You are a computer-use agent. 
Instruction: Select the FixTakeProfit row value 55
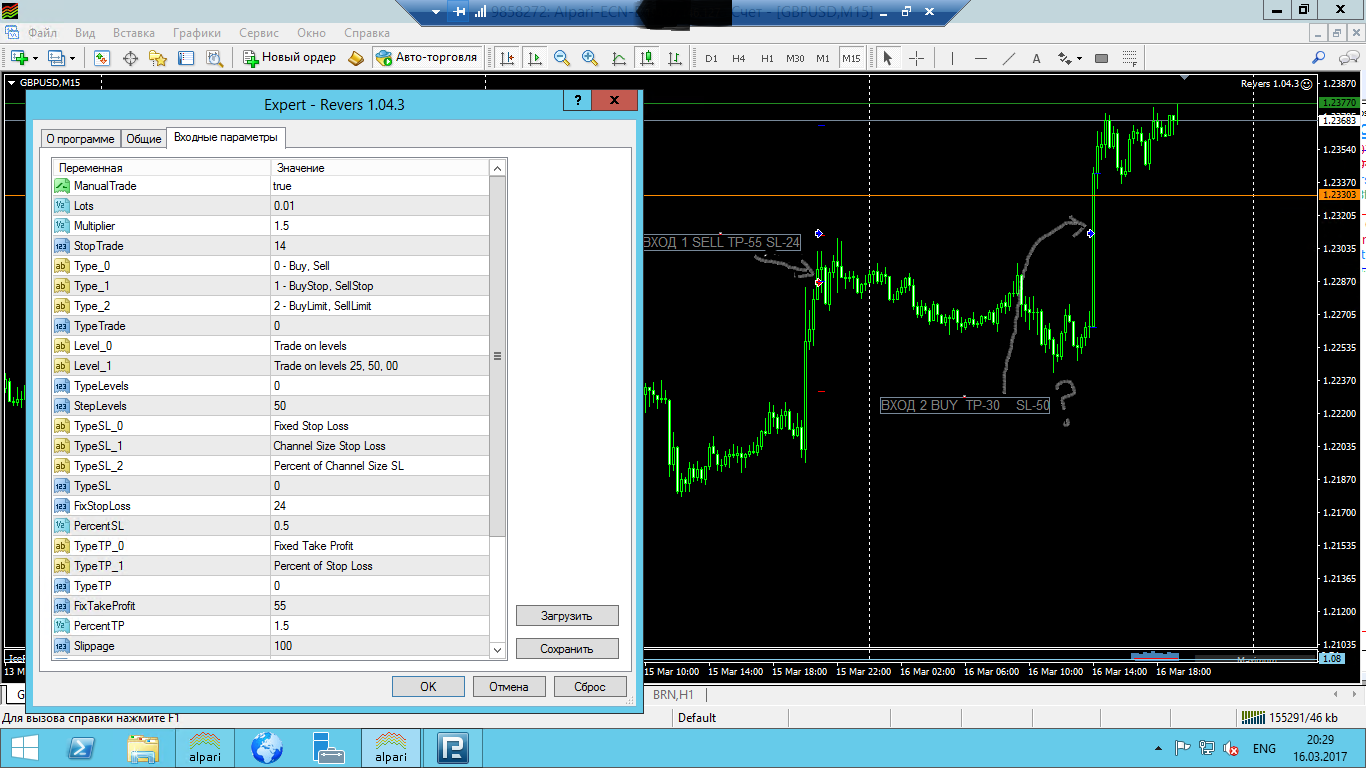pyautogui.click(x=380, y=606)
